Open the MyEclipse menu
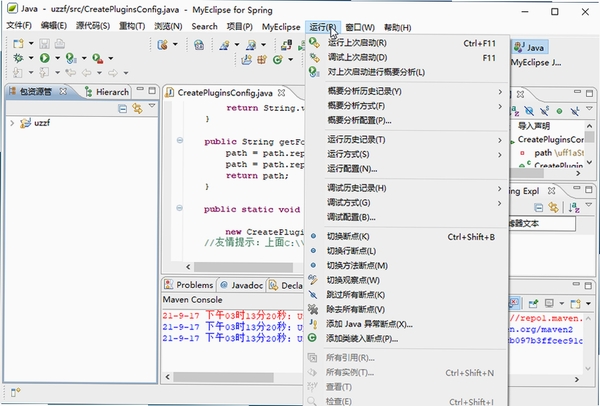The image size is (600, 406). click(x=281, y=27)
